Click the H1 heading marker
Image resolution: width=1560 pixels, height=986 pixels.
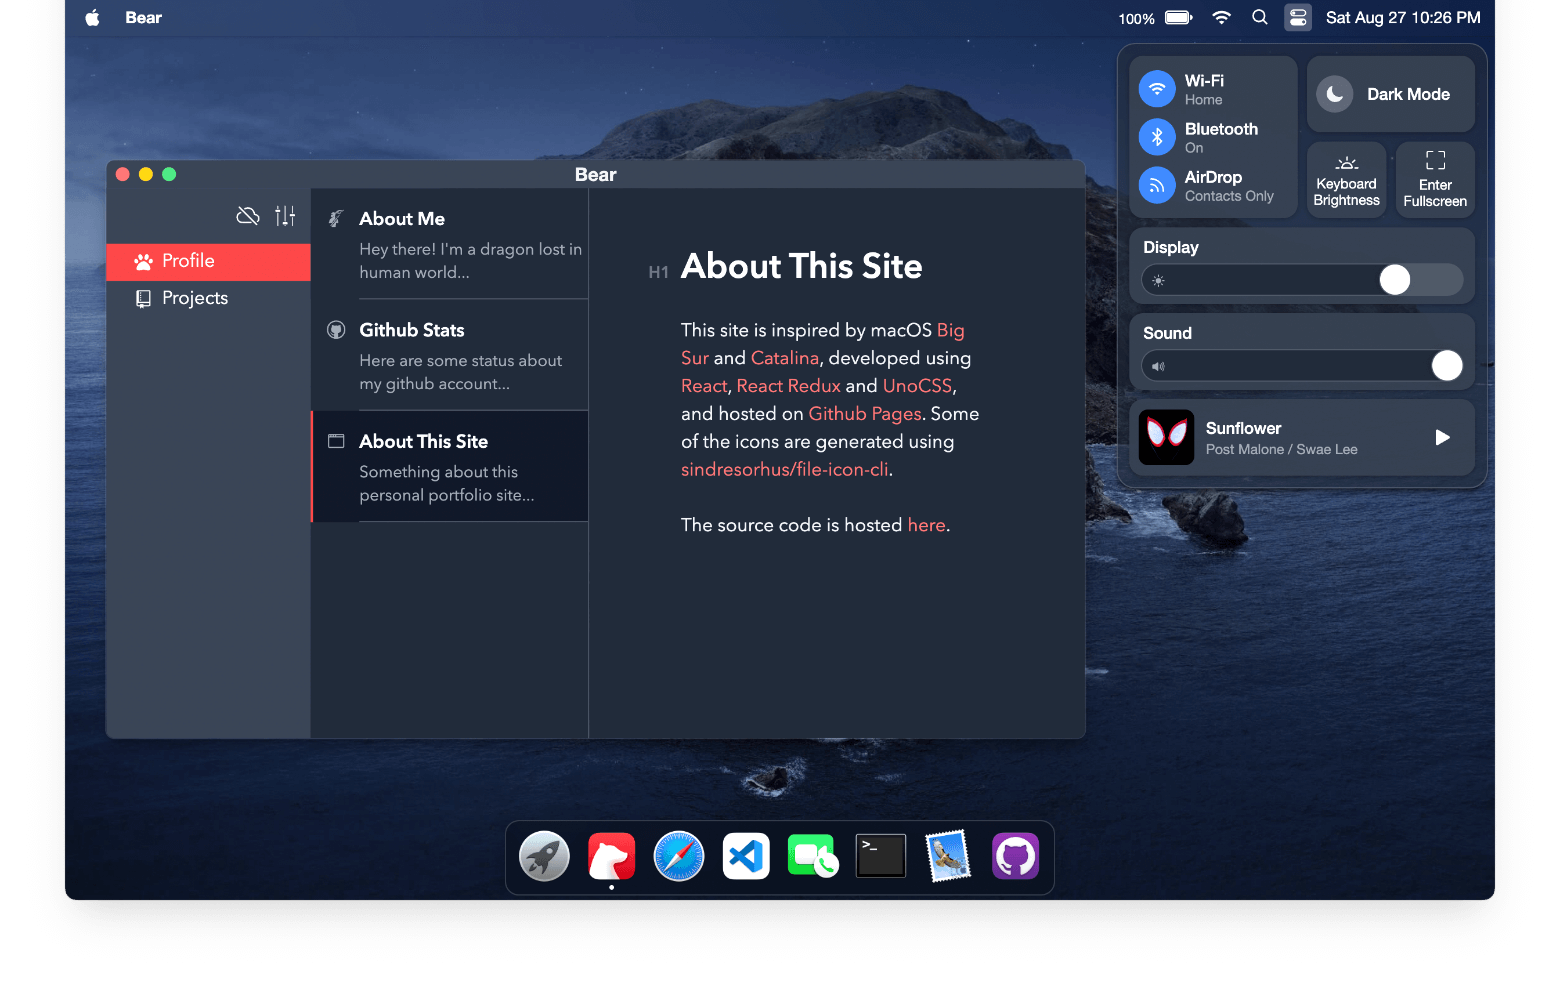(658, 272)
